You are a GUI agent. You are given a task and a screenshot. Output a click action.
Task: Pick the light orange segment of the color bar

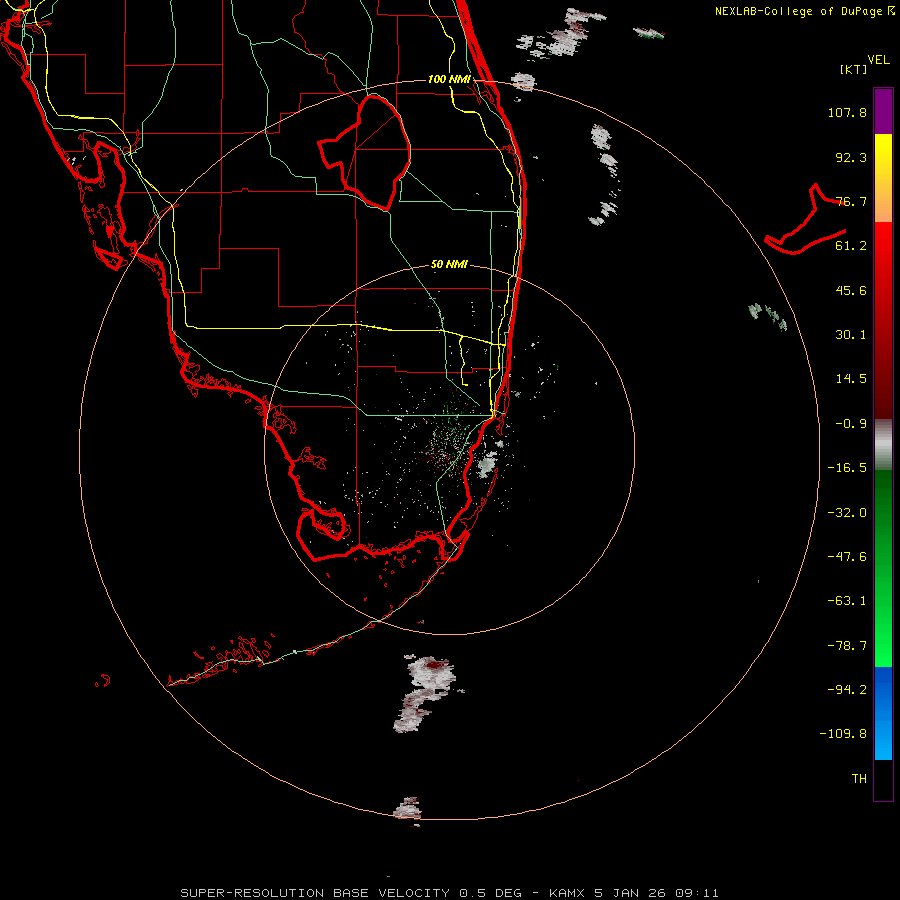pyautogui.click(x=883, y=204)
